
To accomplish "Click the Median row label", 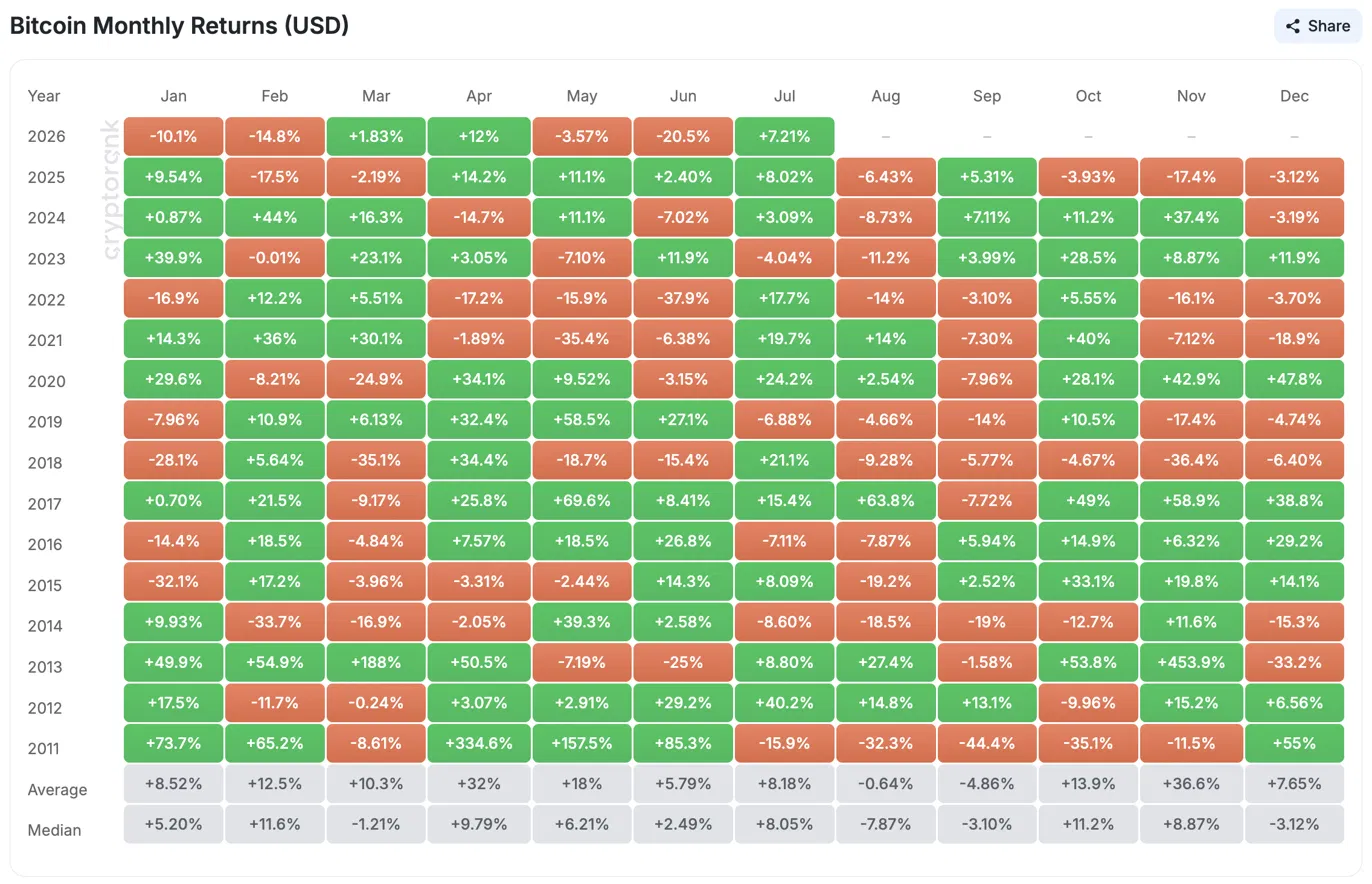I will (55, 830).
